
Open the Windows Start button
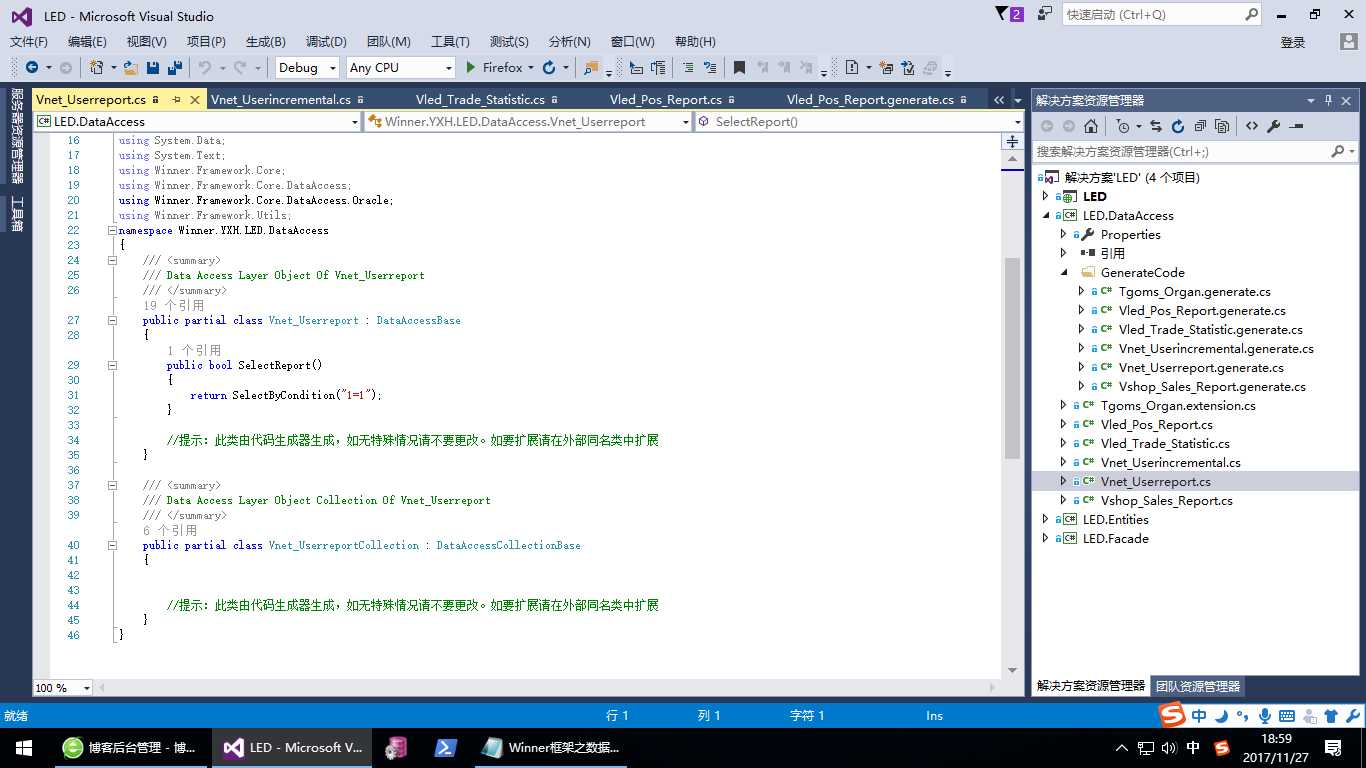click(23, 747)
